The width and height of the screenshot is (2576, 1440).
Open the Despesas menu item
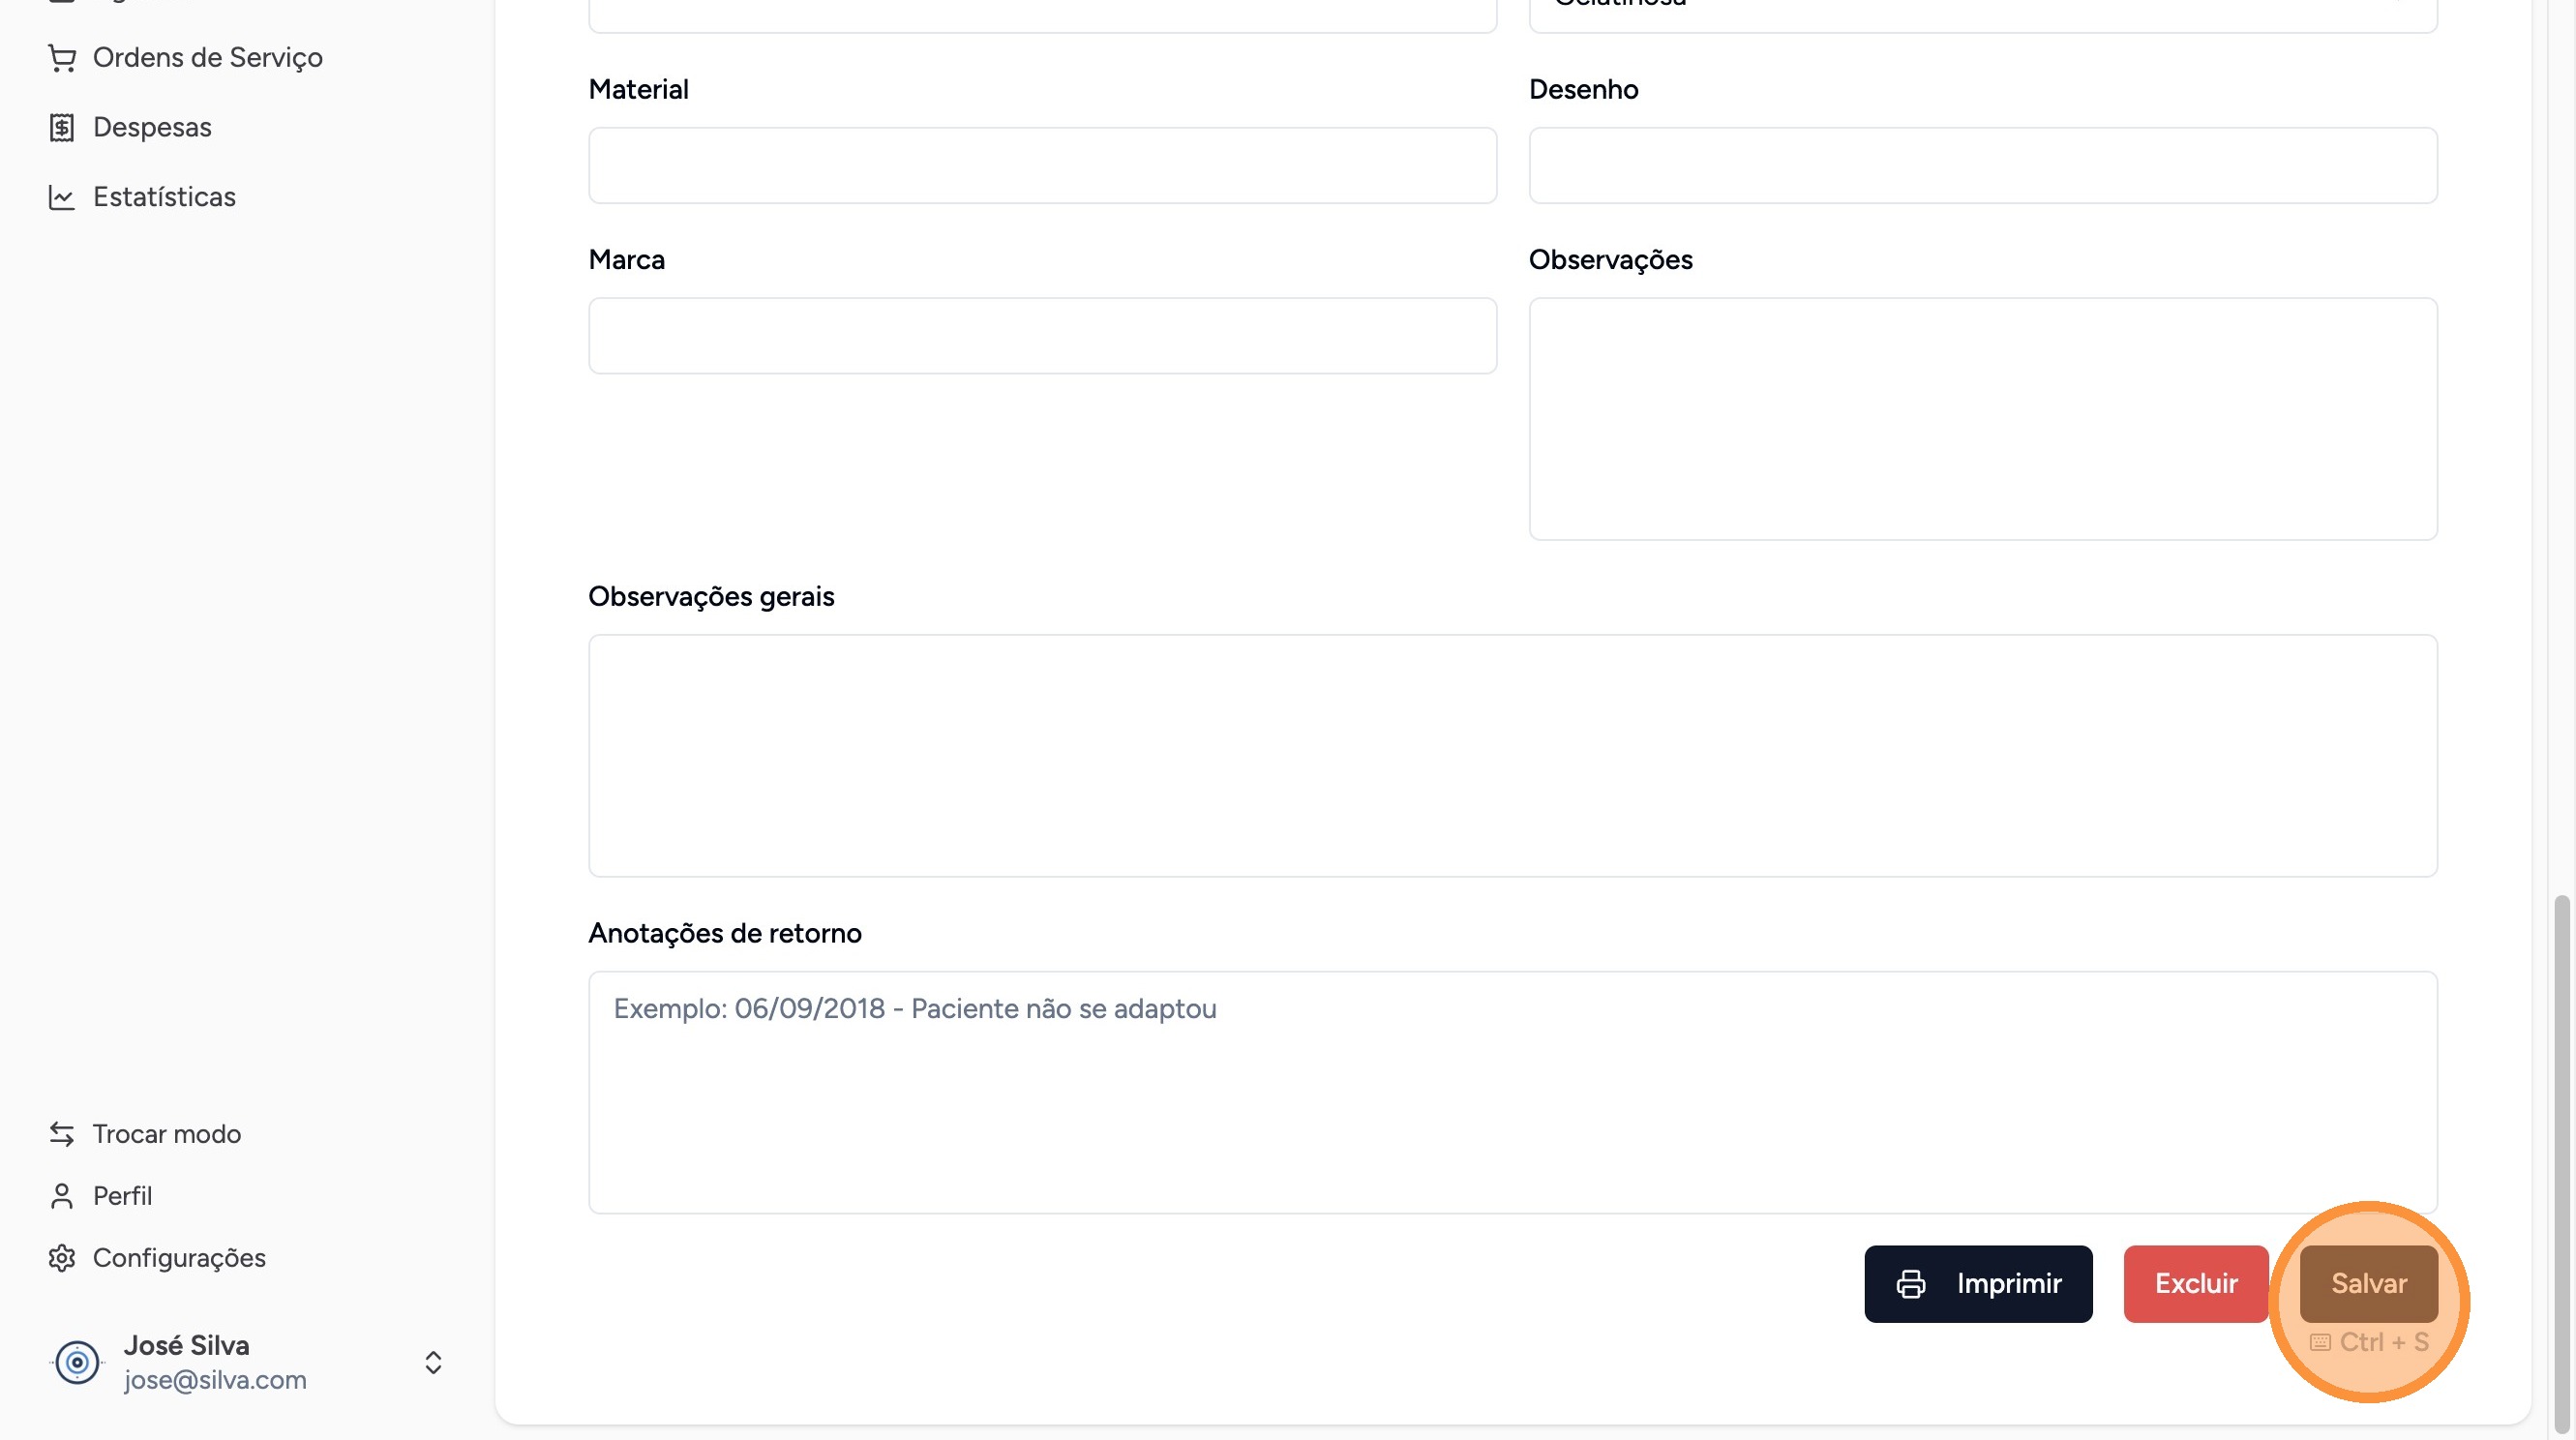[x=152, y=128]
